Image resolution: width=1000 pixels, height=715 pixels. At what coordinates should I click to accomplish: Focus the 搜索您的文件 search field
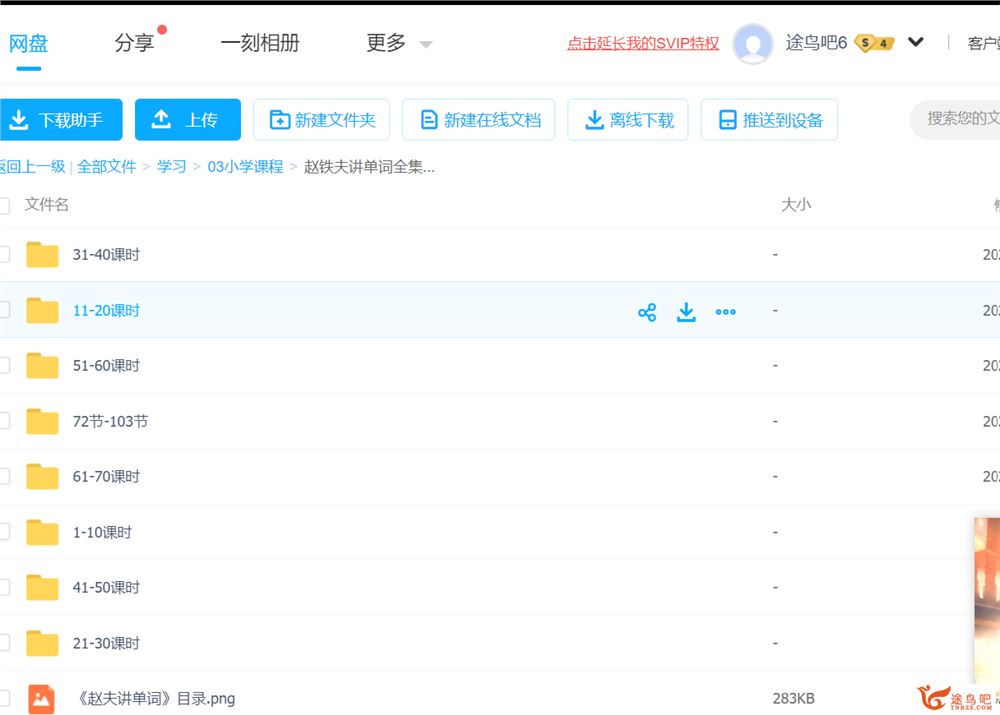coord(955,119)
